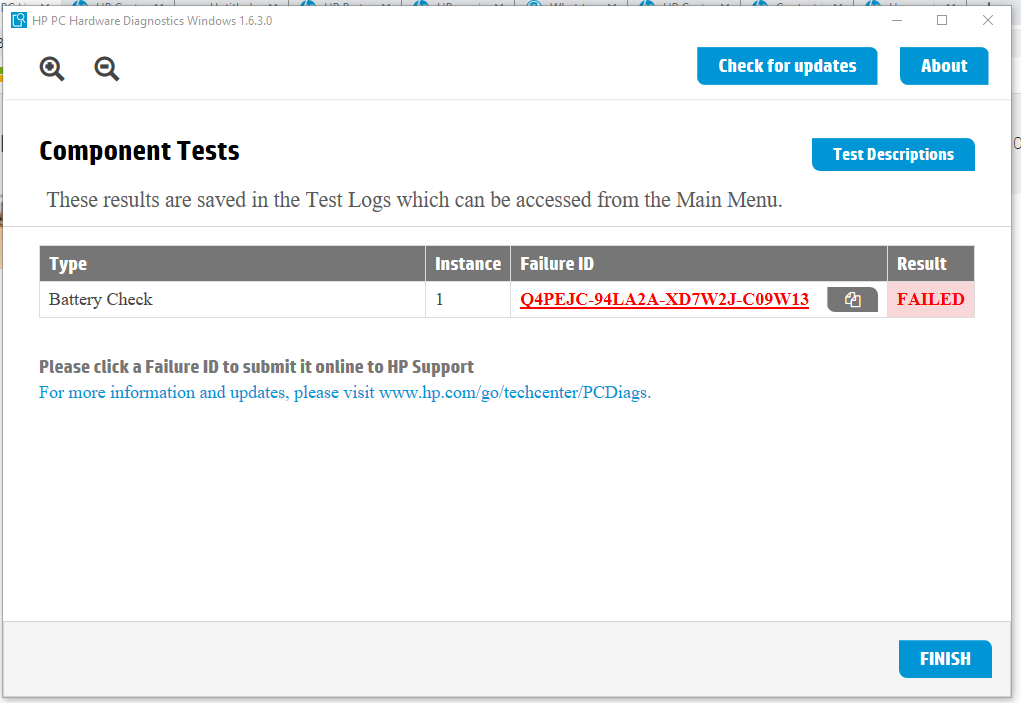Click the Failure ID column header
This screenshot has height=703, width=1021.
pyautogui.click(x=699, y=264)
